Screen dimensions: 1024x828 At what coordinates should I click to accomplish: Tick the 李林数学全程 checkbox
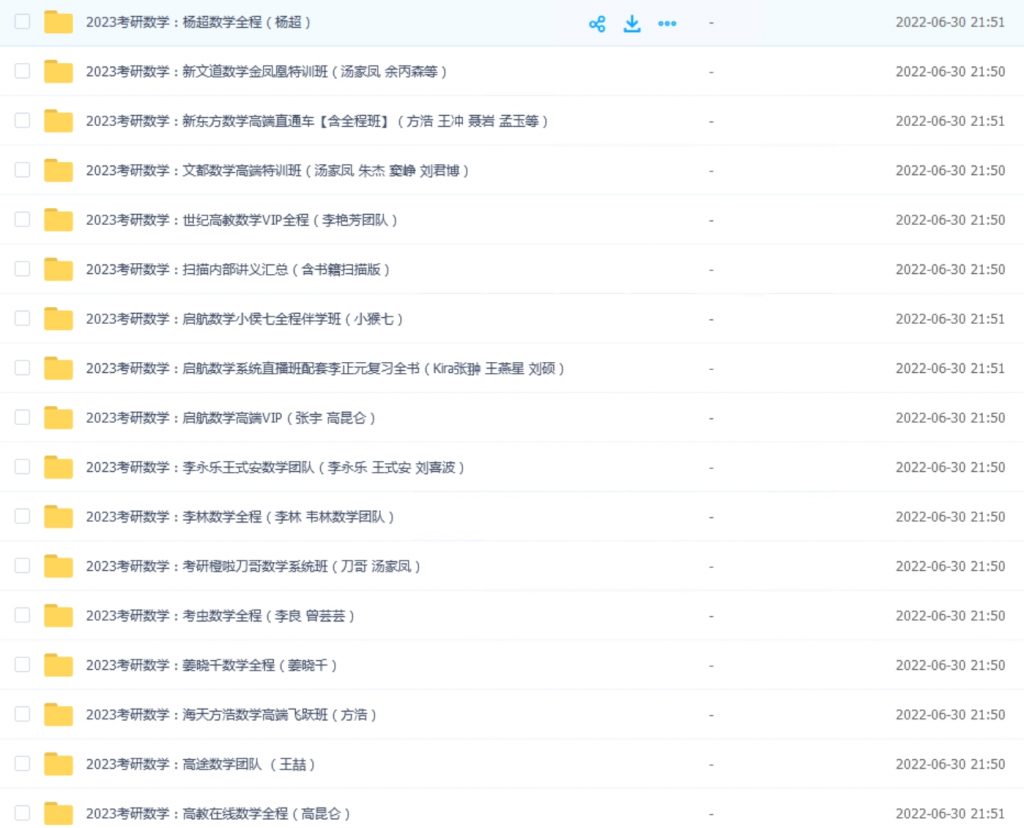(22, 516)
